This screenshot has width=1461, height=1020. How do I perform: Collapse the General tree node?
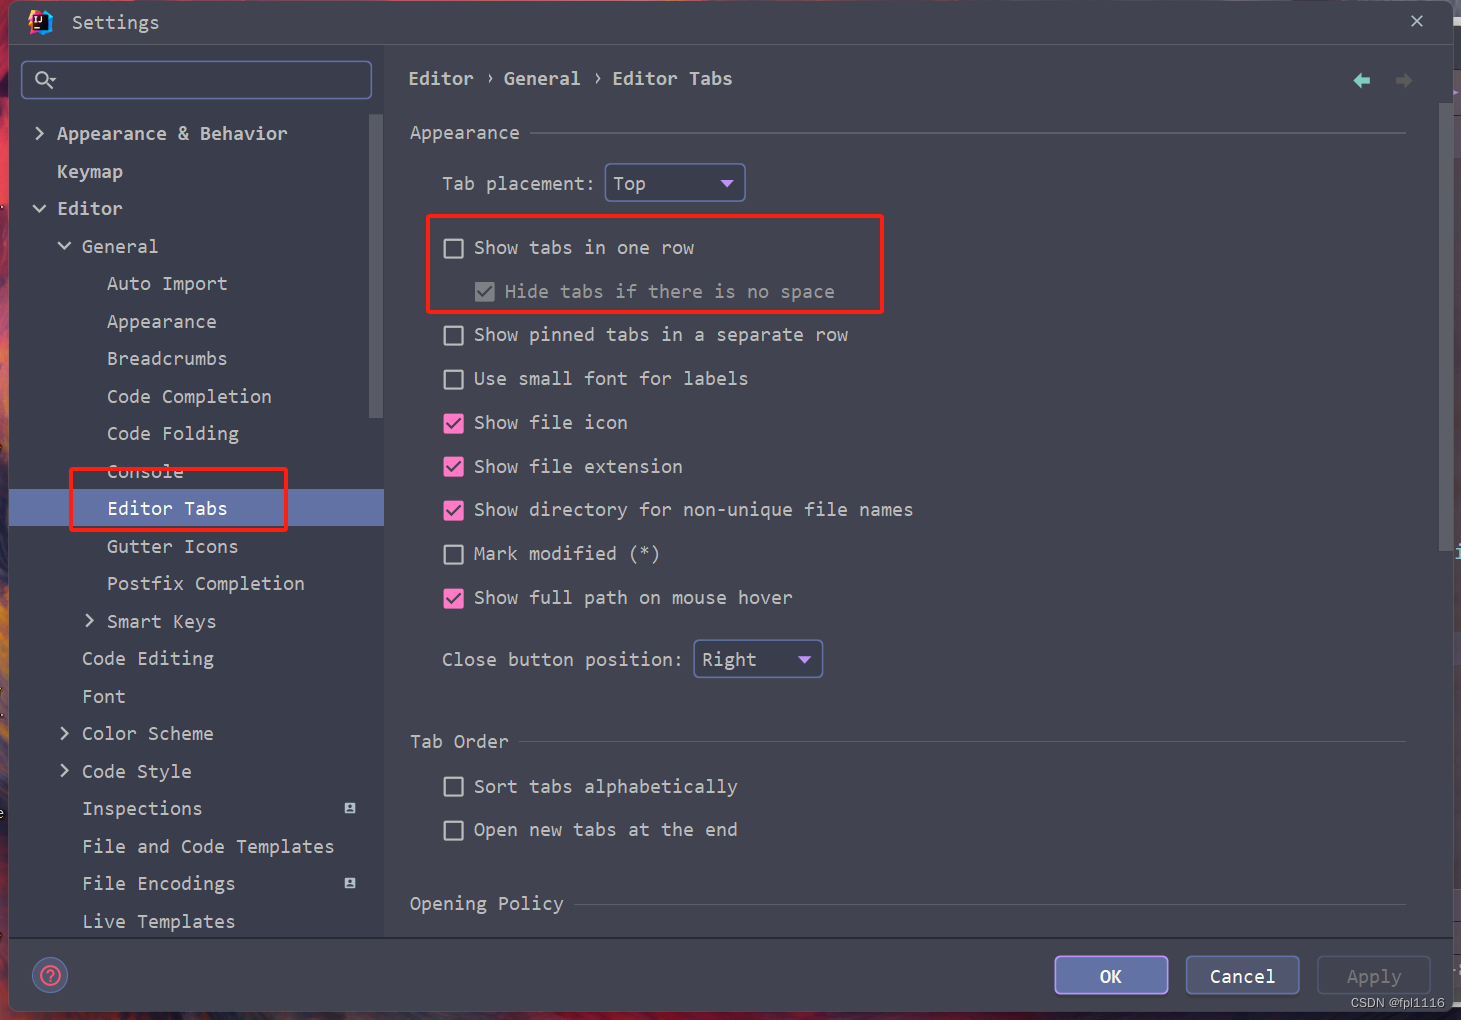pos(64,246)
